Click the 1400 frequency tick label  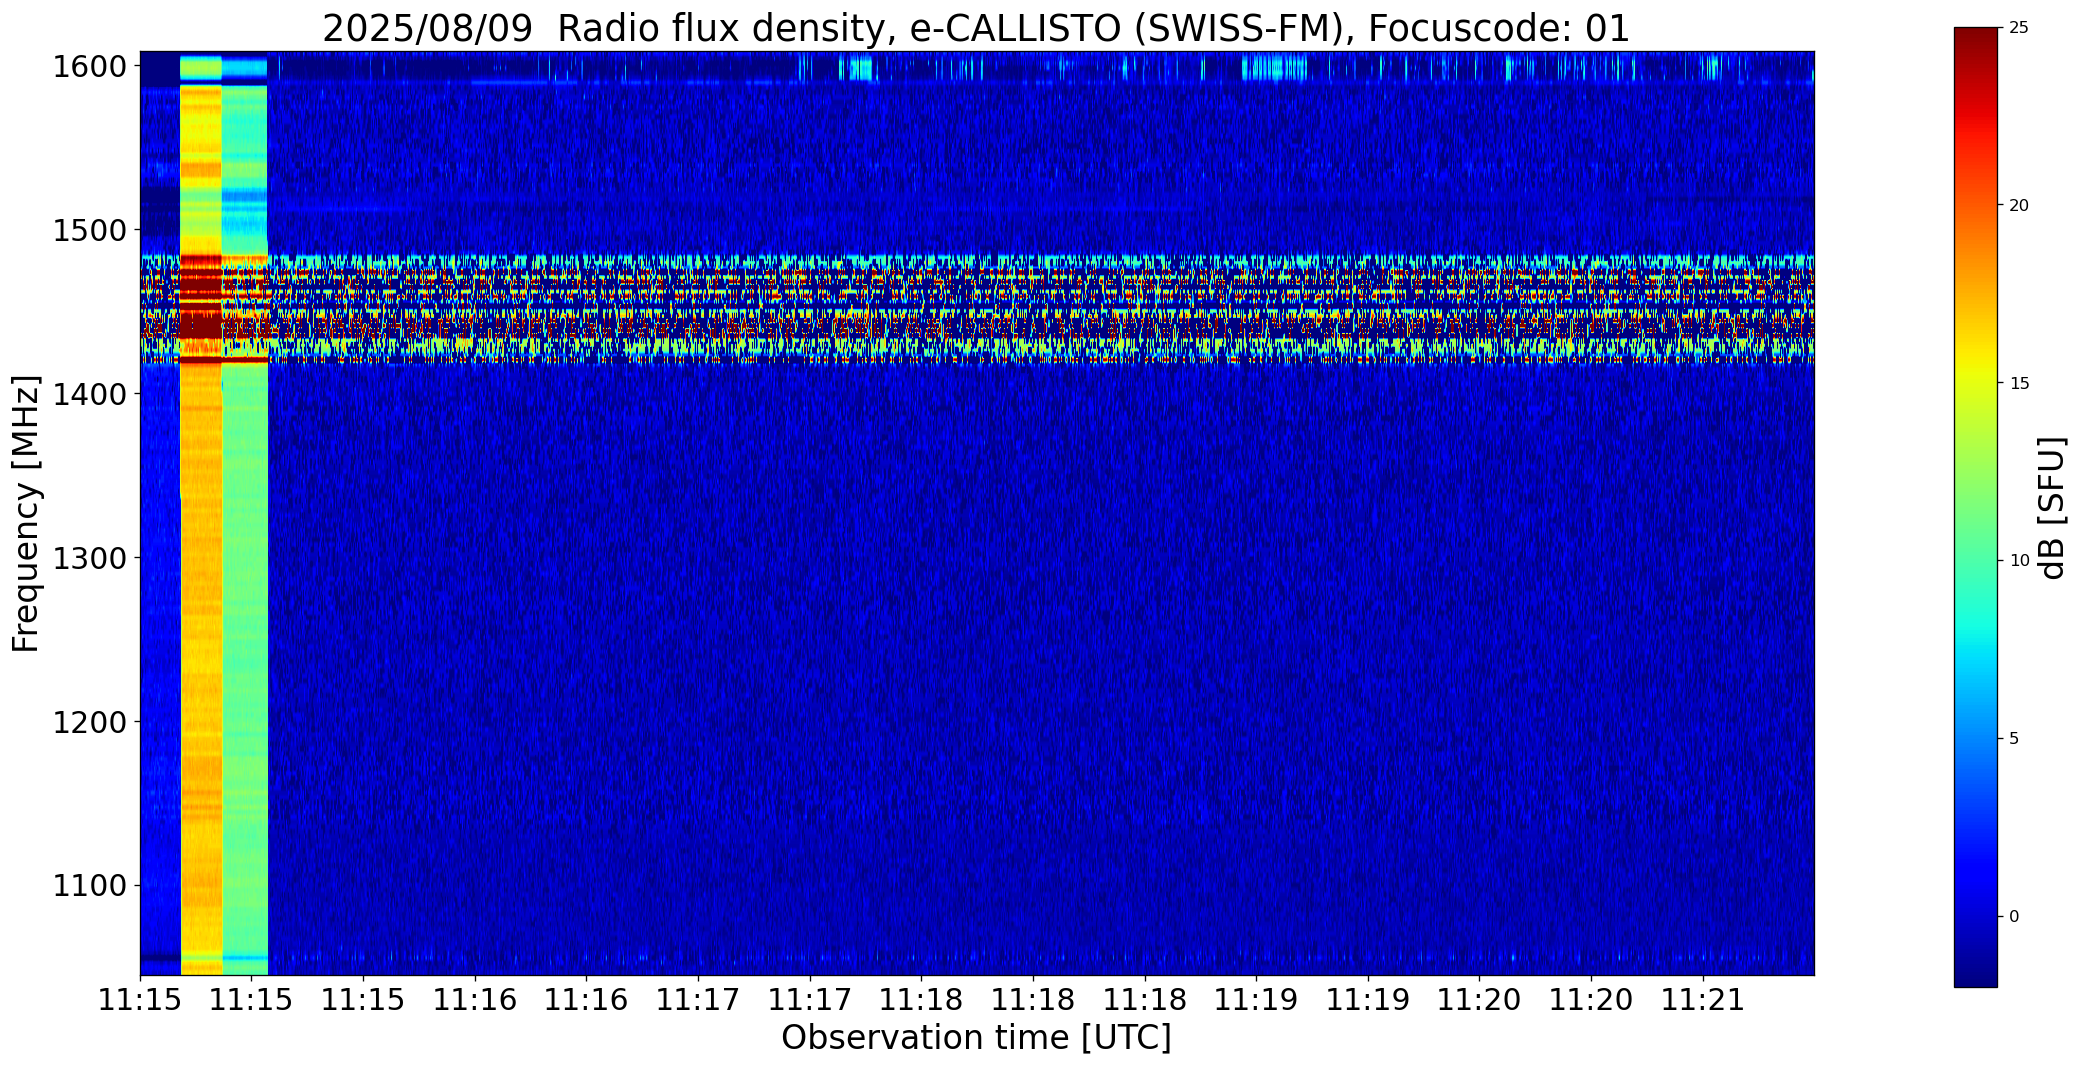tap(89, 395)
